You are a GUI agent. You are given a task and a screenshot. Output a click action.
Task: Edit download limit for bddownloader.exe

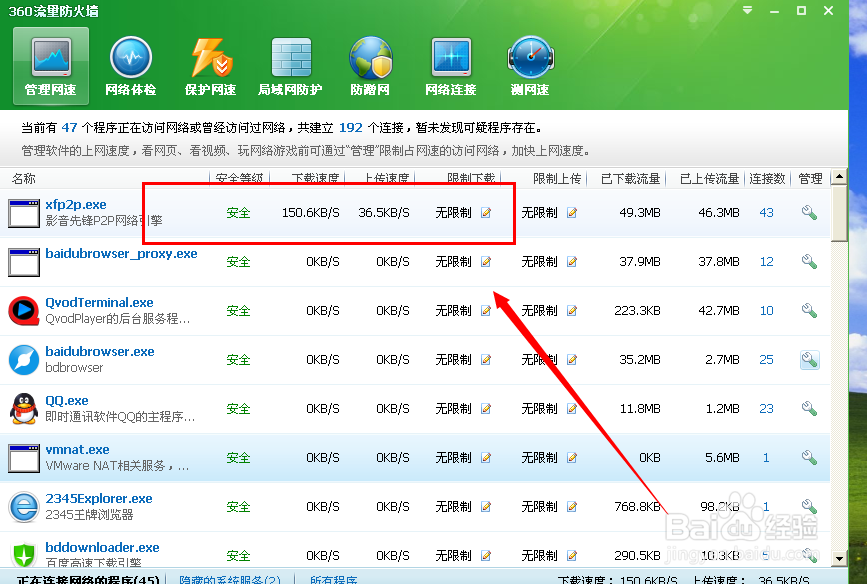coord(486,555)
